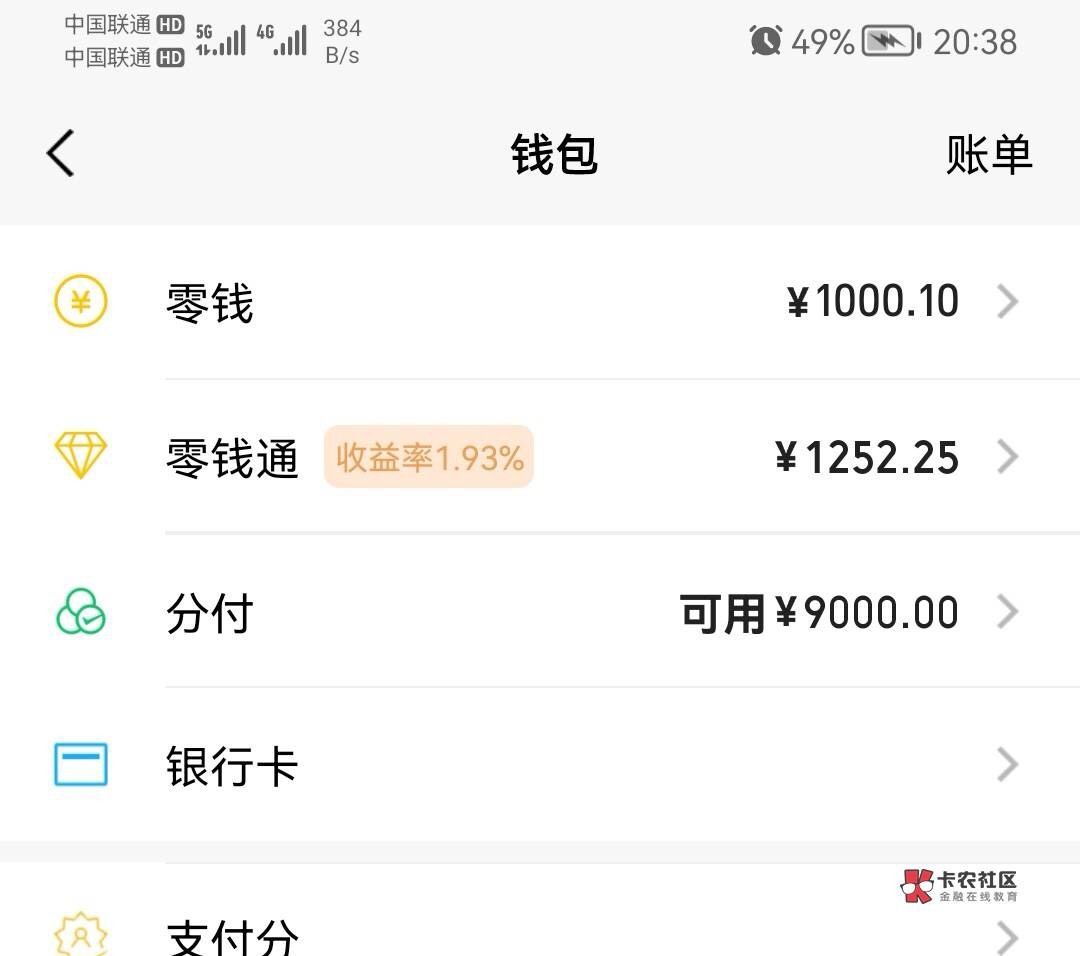
Task: Tap the 可用¥9000.00 credit amount
Action: tap(819, 612)
